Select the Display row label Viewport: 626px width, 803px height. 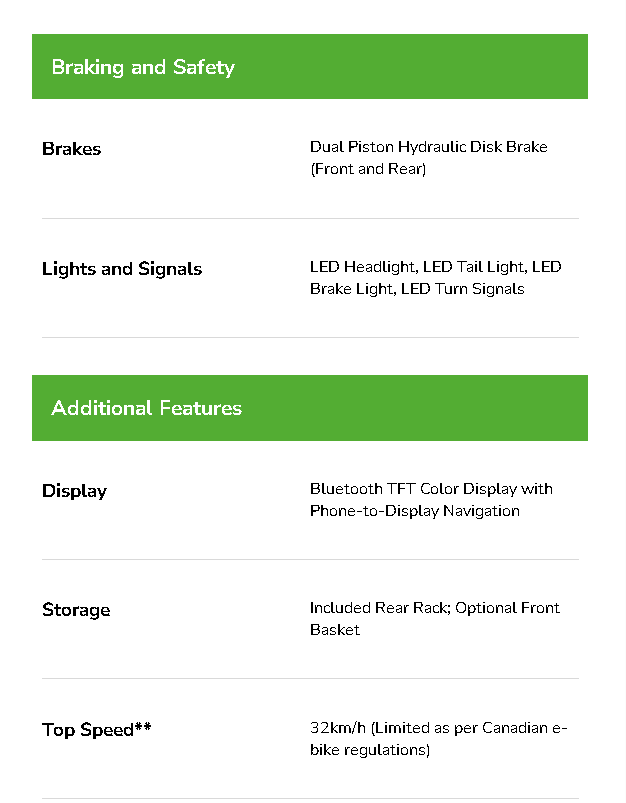tap(74, 491)
